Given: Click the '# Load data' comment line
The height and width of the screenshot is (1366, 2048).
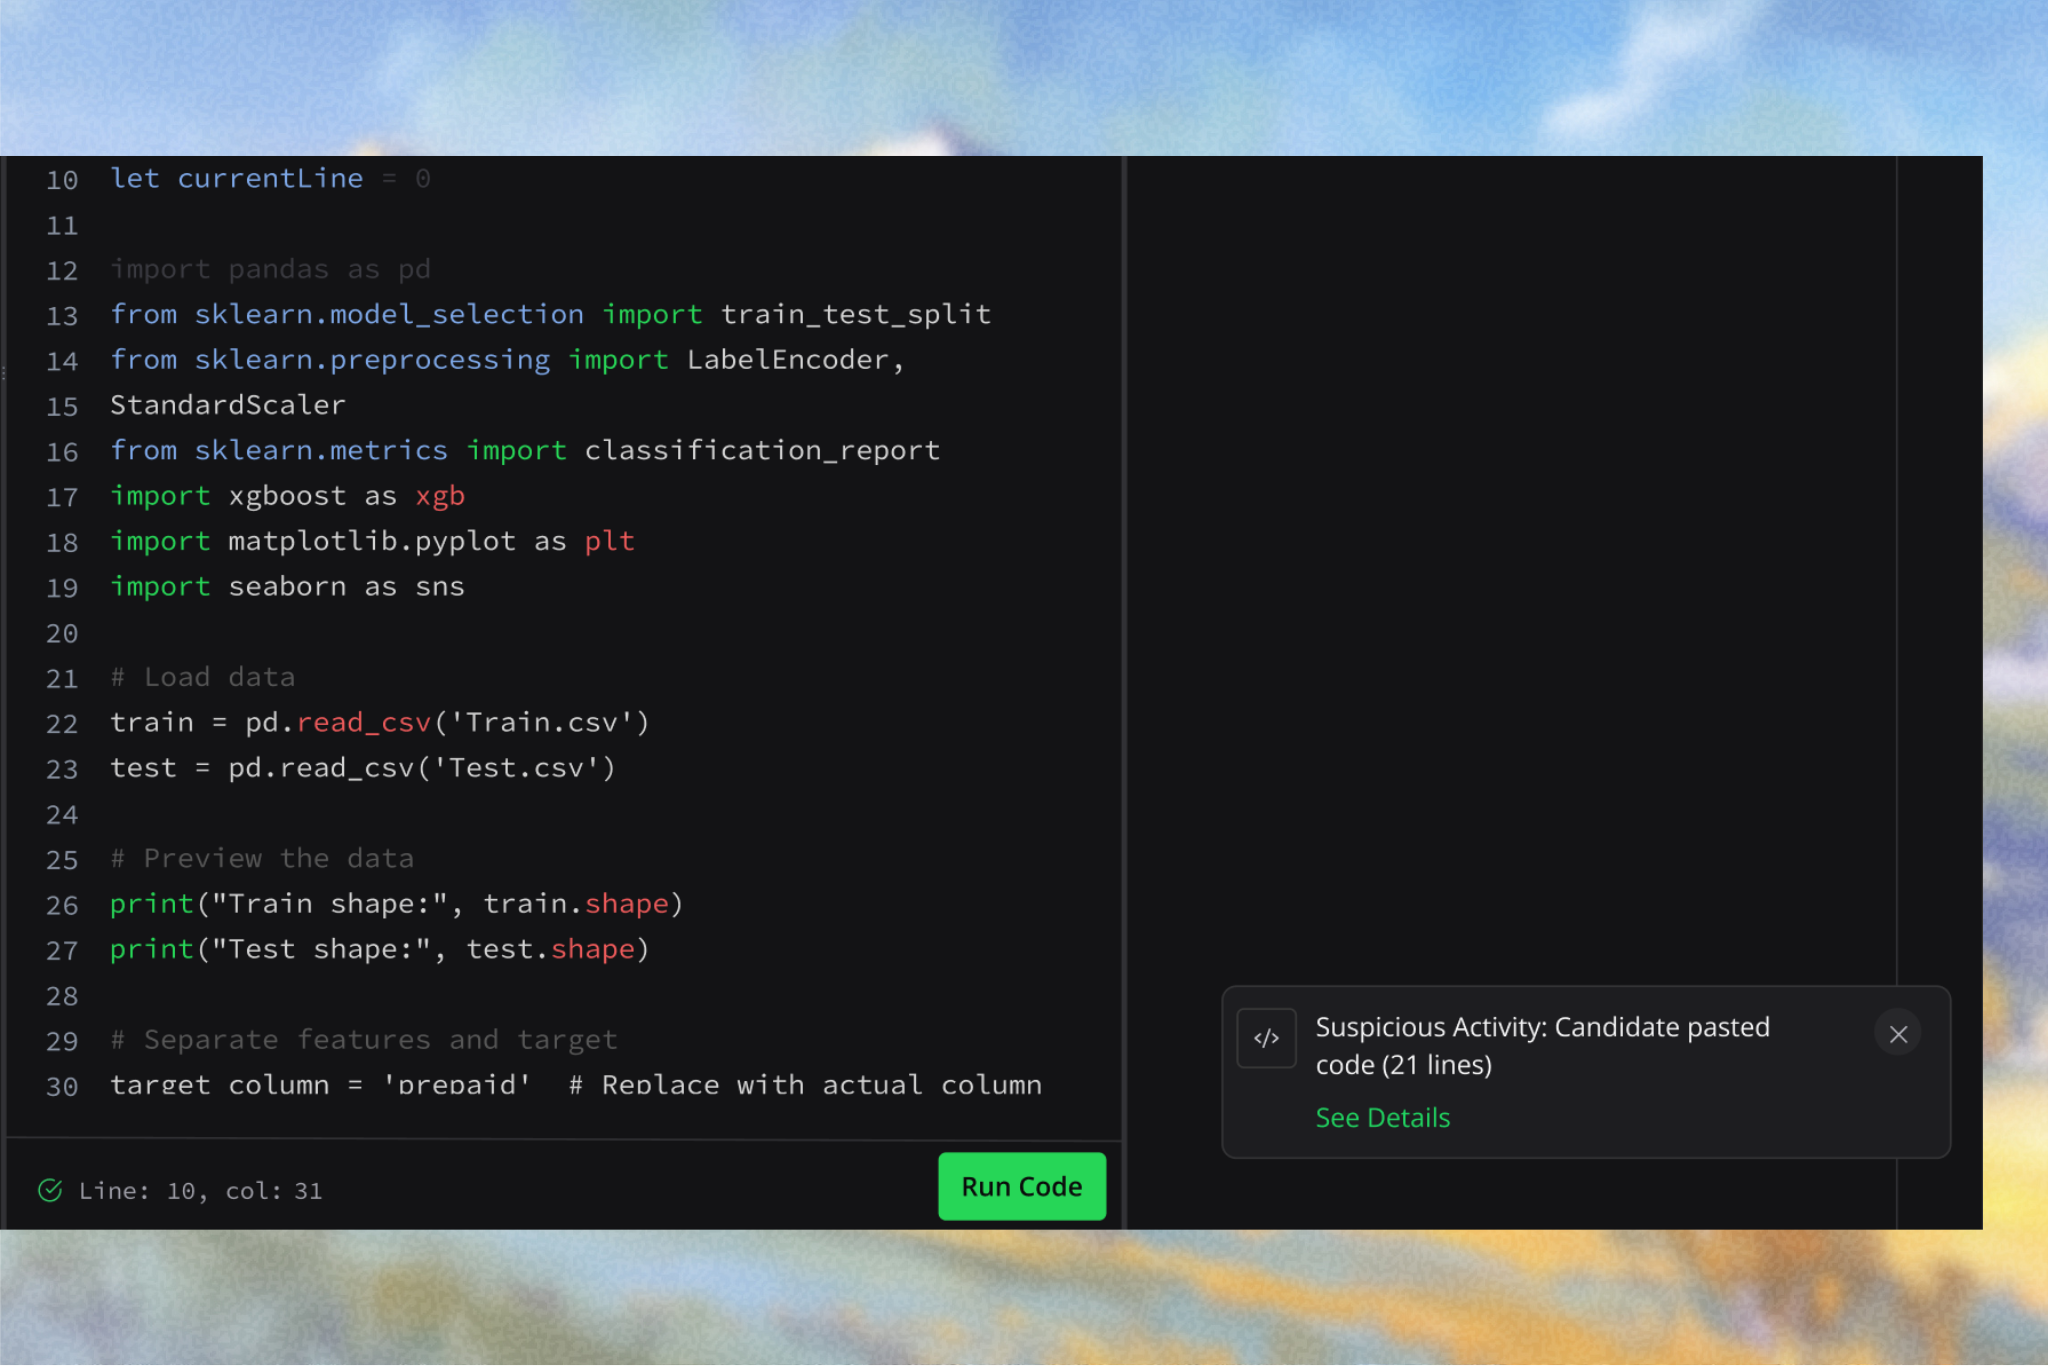Looking at the screenshot, I should pyautogui.click(x=203, y=678).
